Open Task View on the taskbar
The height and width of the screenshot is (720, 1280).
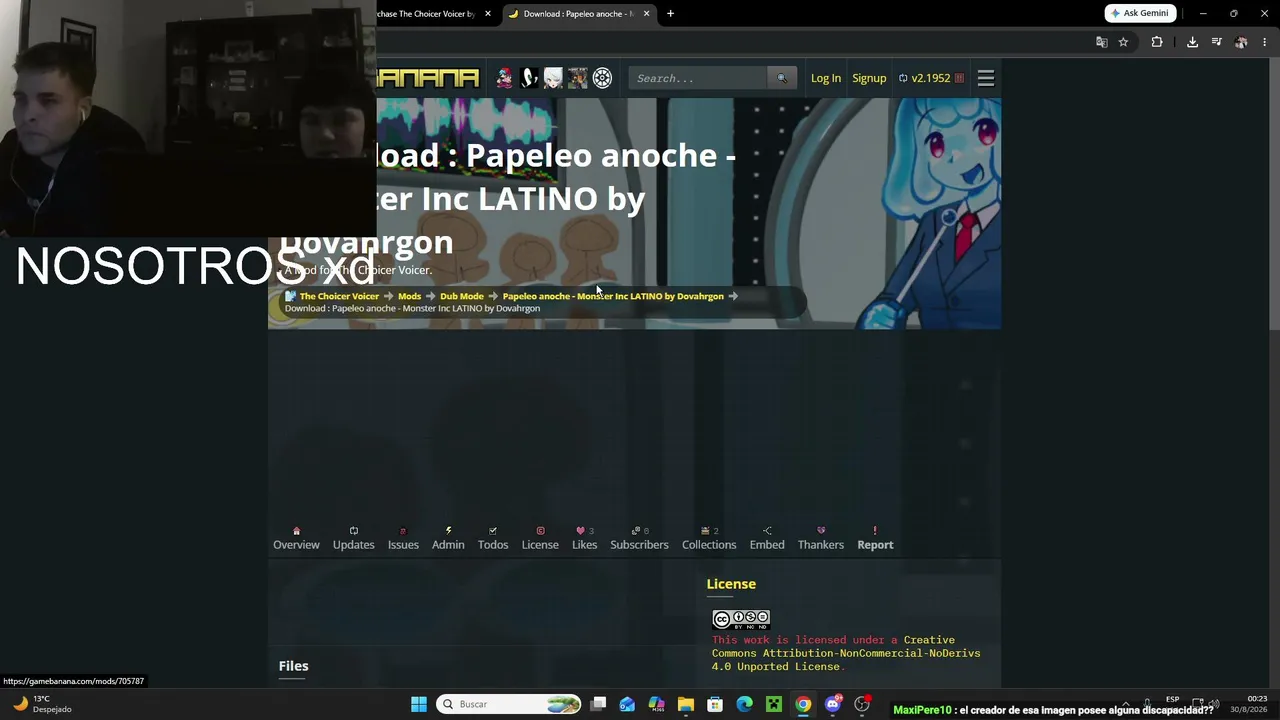tap(598, 704)
